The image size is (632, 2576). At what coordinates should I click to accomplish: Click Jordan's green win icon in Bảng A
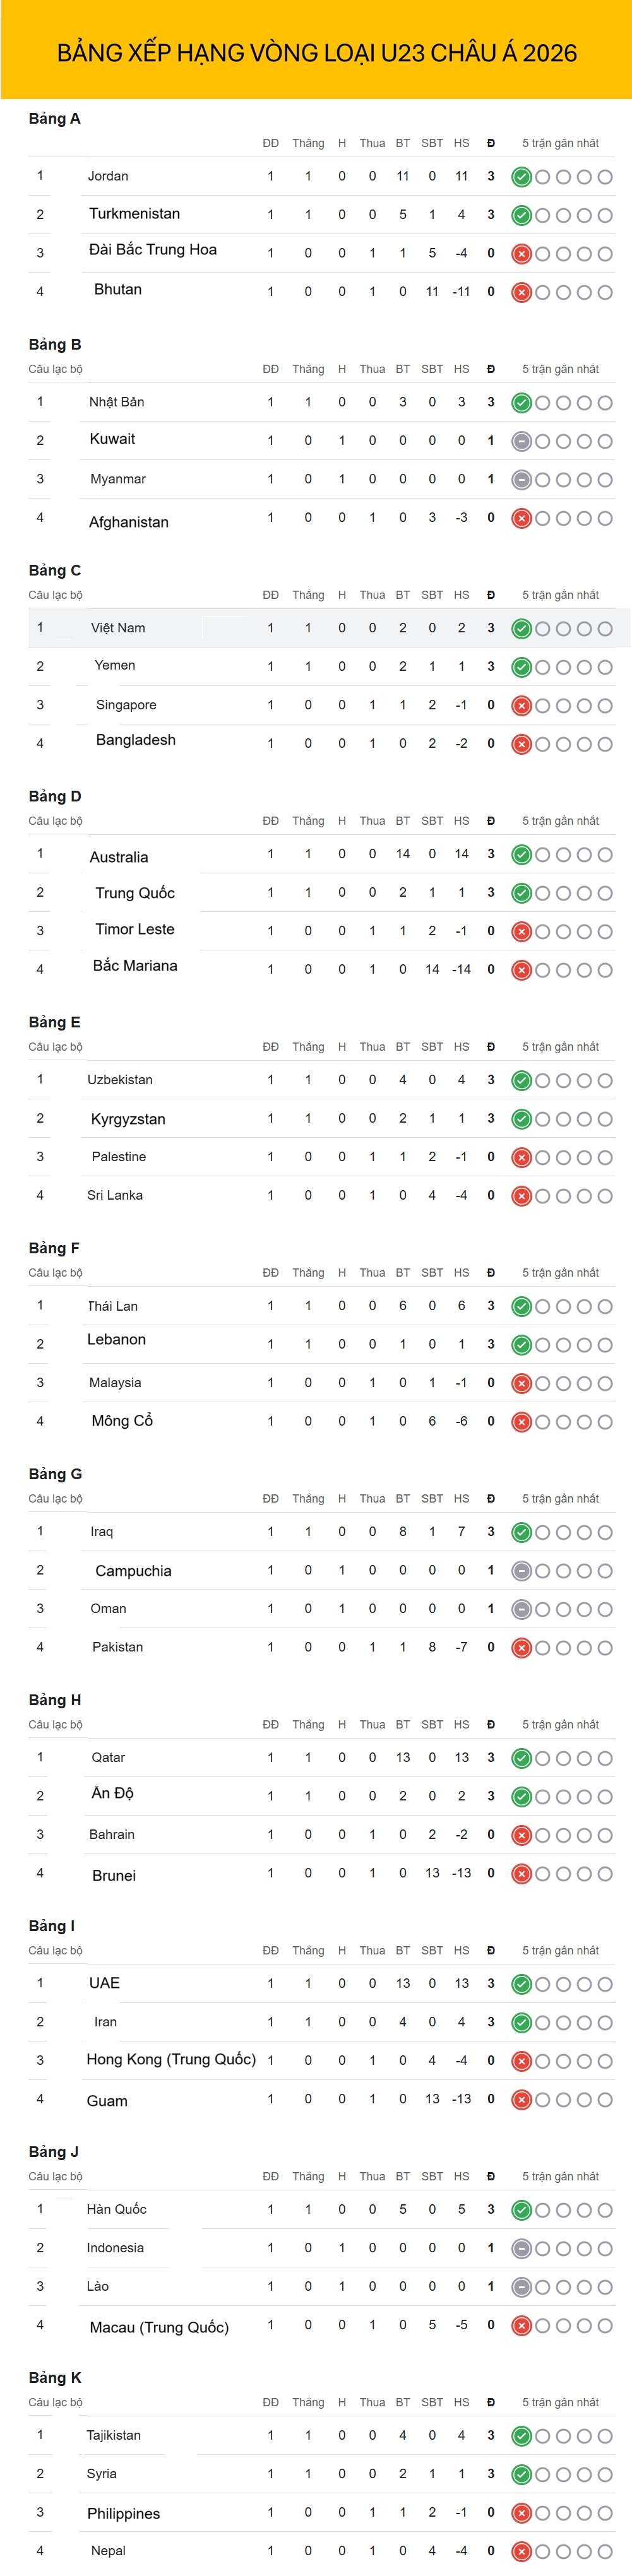[521, 177]
